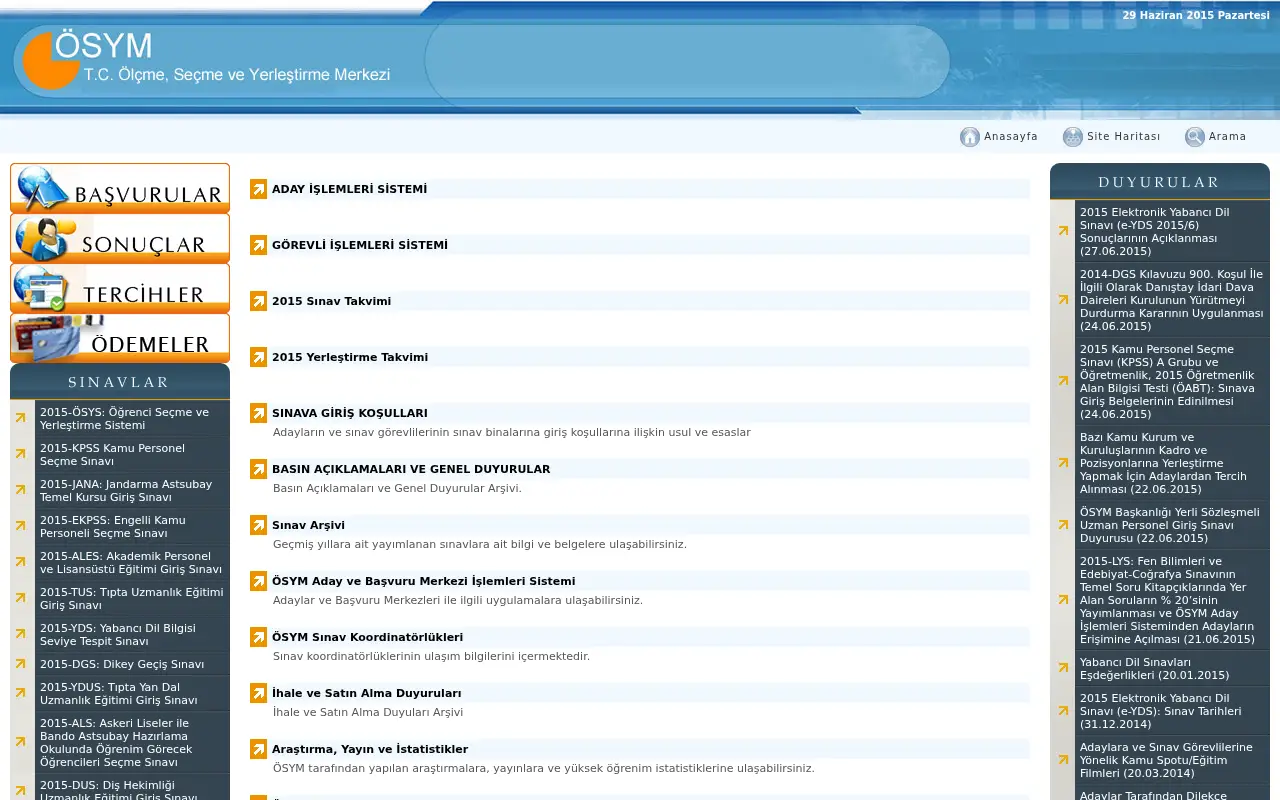Click arrow icon beside Yabancı Dil Sınavları Eşdeğerlikleri
1280x800 pixels.
pyautogui.click(x=1063, y=668)
